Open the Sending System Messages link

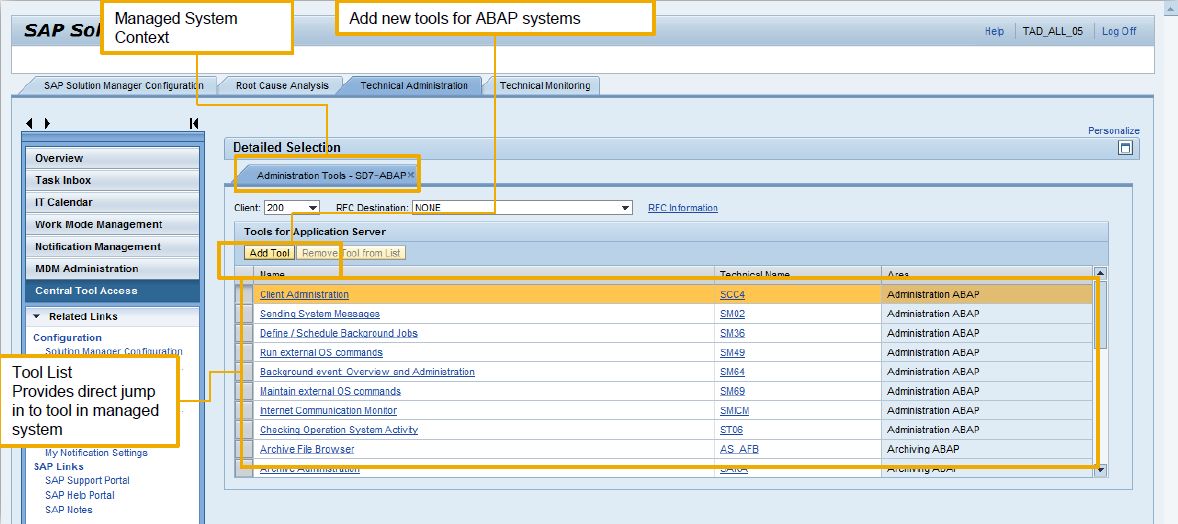(x=319, y=313)
